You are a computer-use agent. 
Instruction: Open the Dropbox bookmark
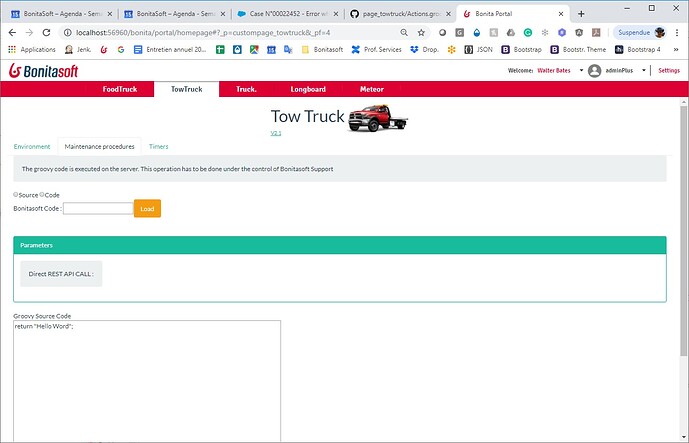pos(424,50)
